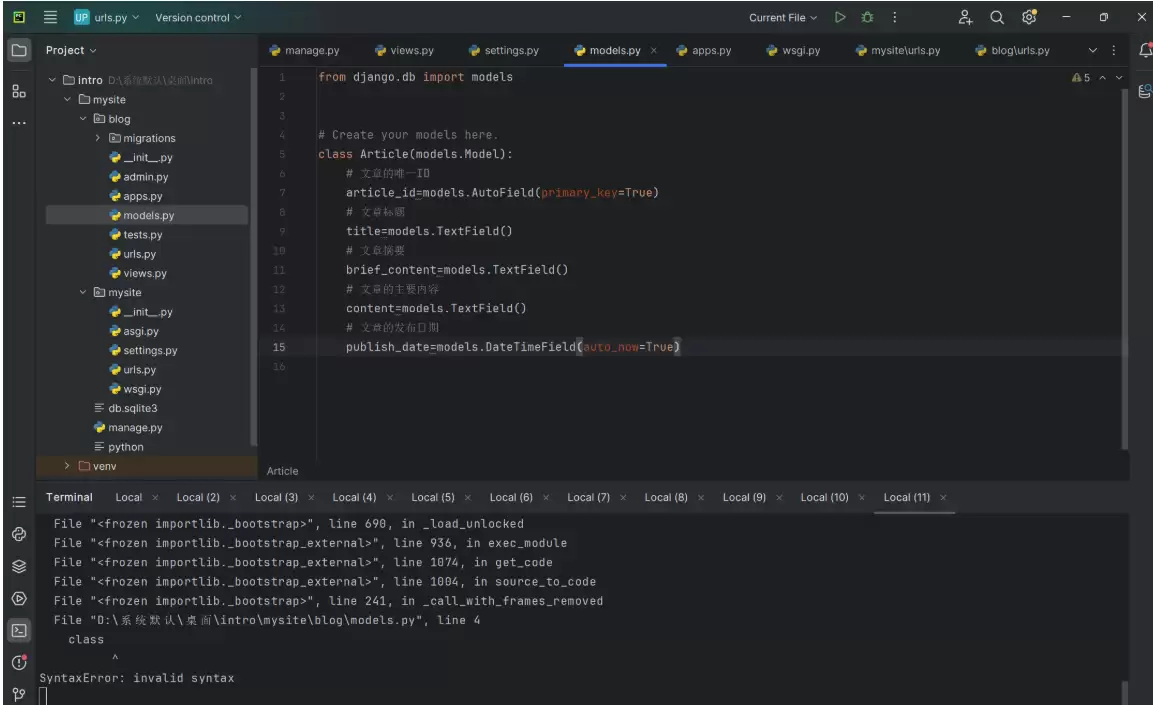
Task: Click the terminal vertical scrollbar
Action: click(1124, 693)
